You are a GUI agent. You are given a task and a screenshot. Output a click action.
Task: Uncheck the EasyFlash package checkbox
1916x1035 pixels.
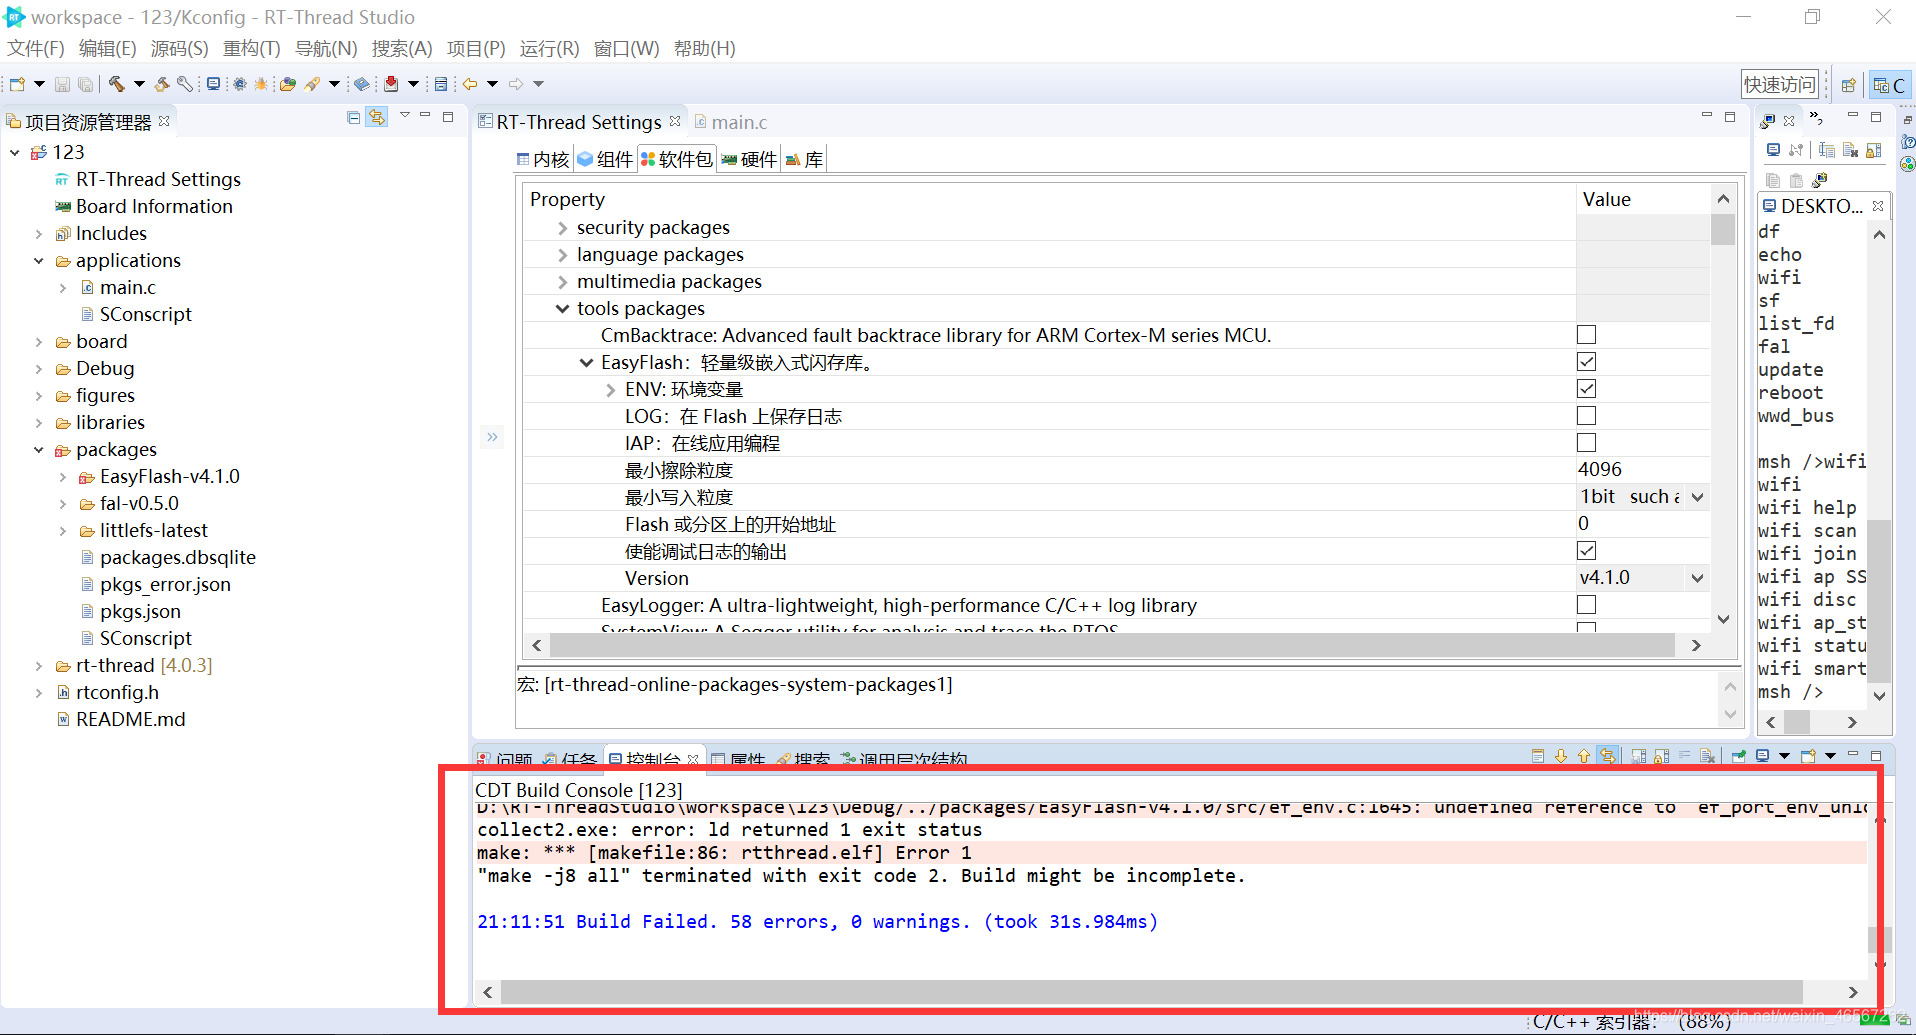pos(1586,361)
